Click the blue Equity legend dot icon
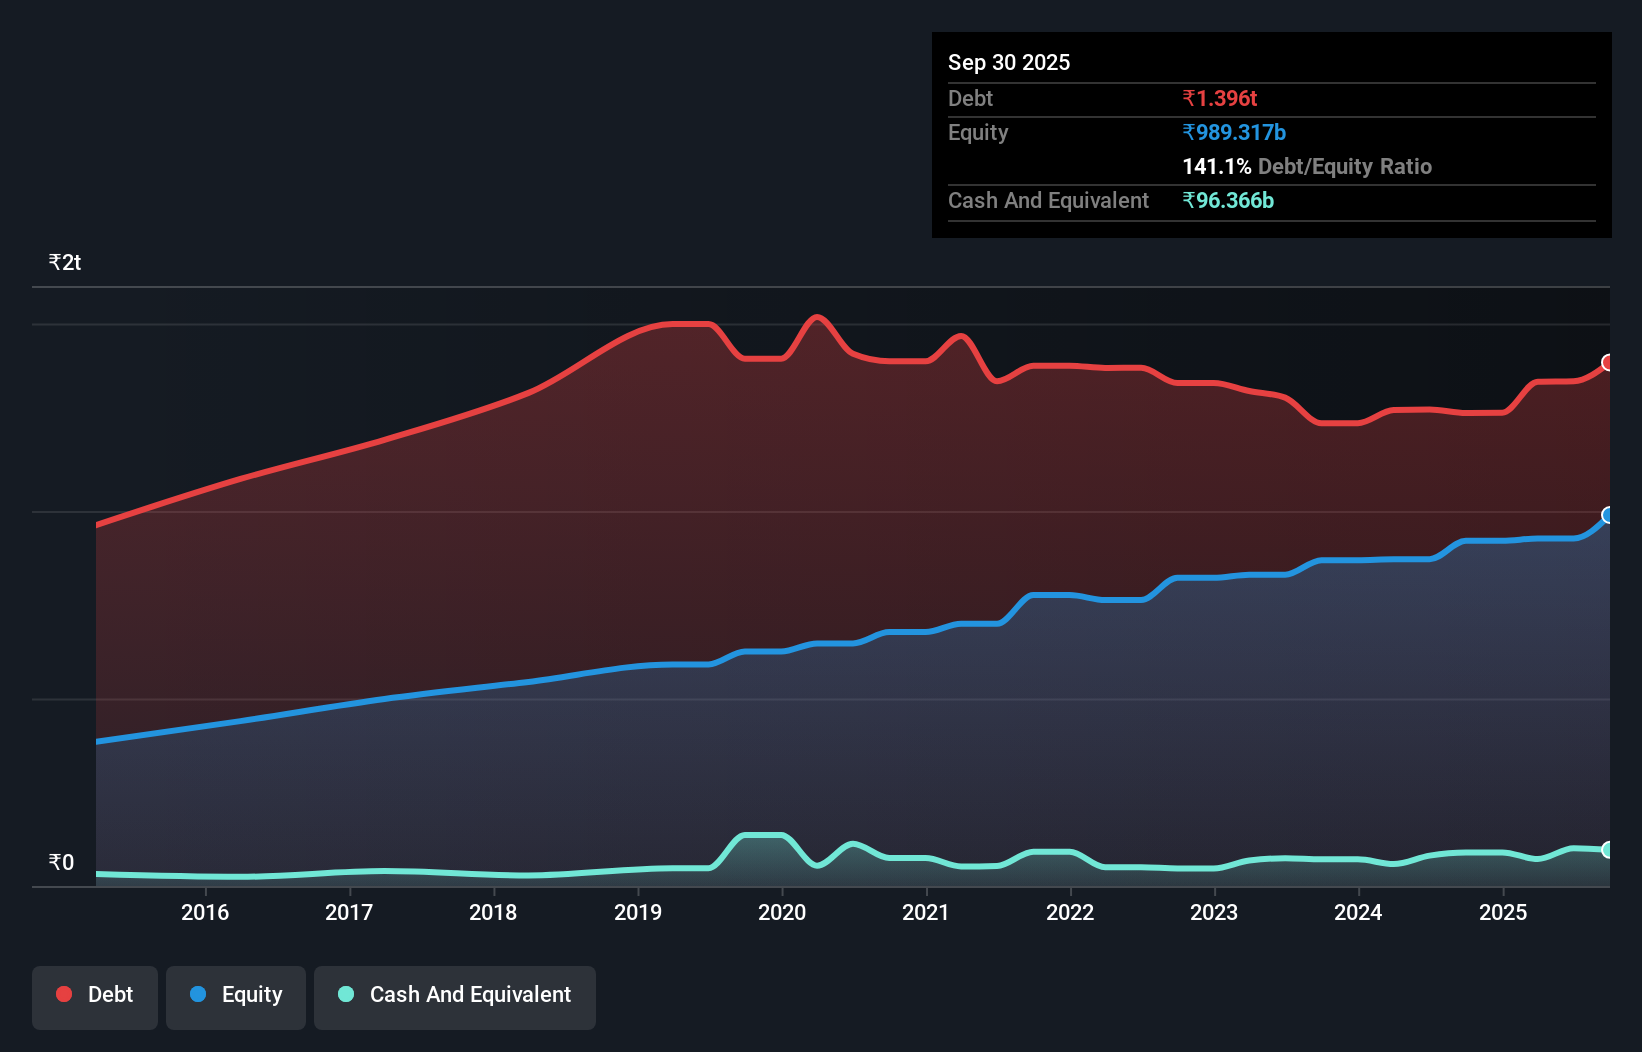1642x1052 pixels. [x=198, y=994]
